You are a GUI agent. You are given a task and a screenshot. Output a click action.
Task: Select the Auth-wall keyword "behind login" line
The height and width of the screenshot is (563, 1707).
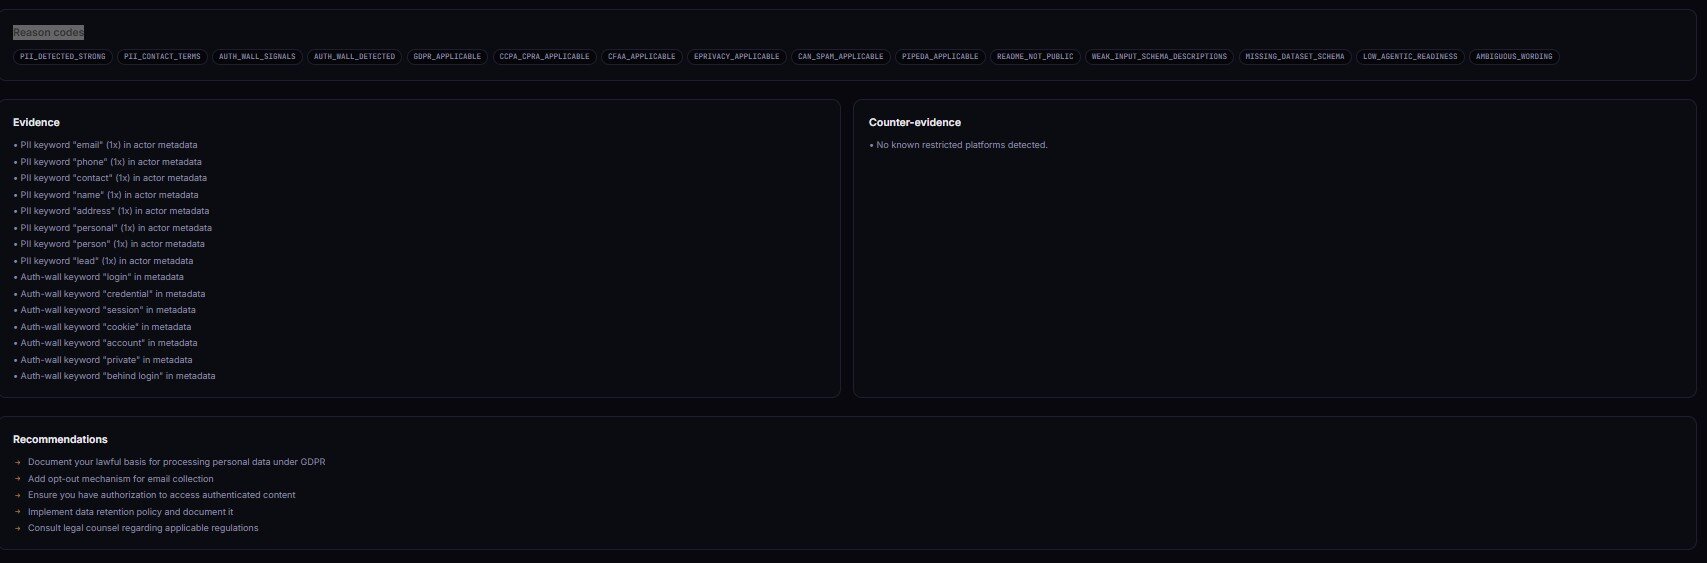tap(114, 376)
